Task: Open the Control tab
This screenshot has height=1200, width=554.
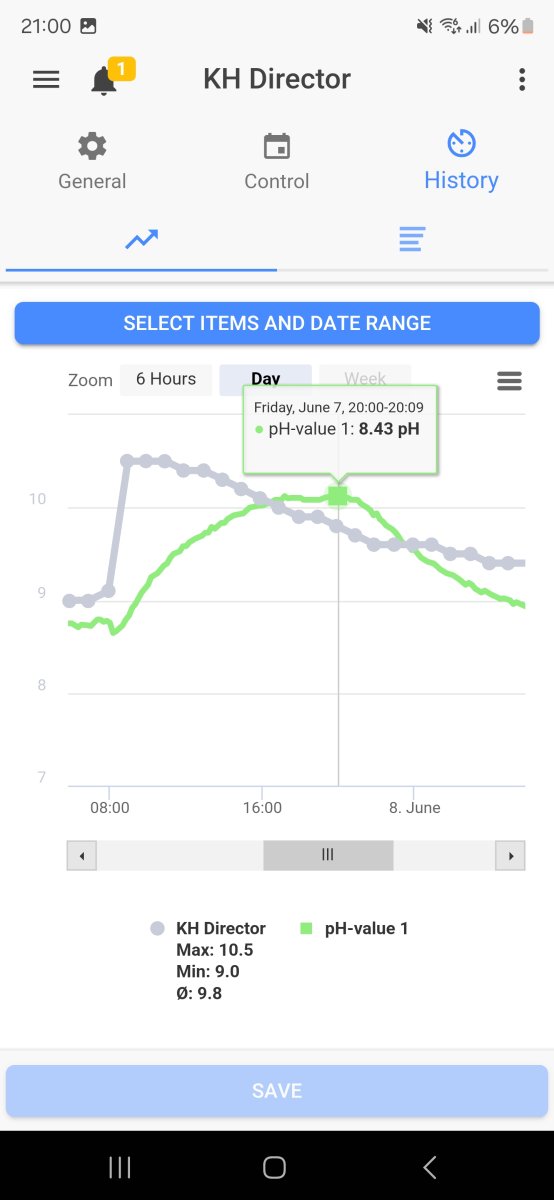Action: [x=277, y=162]
